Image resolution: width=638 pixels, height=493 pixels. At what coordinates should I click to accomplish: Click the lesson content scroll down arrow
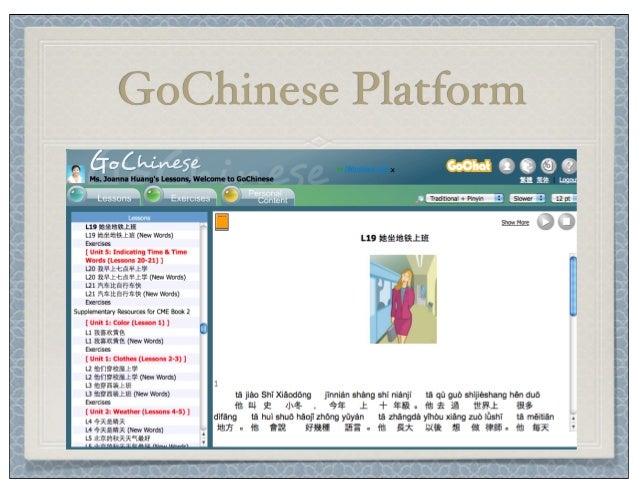click(573, 427)
